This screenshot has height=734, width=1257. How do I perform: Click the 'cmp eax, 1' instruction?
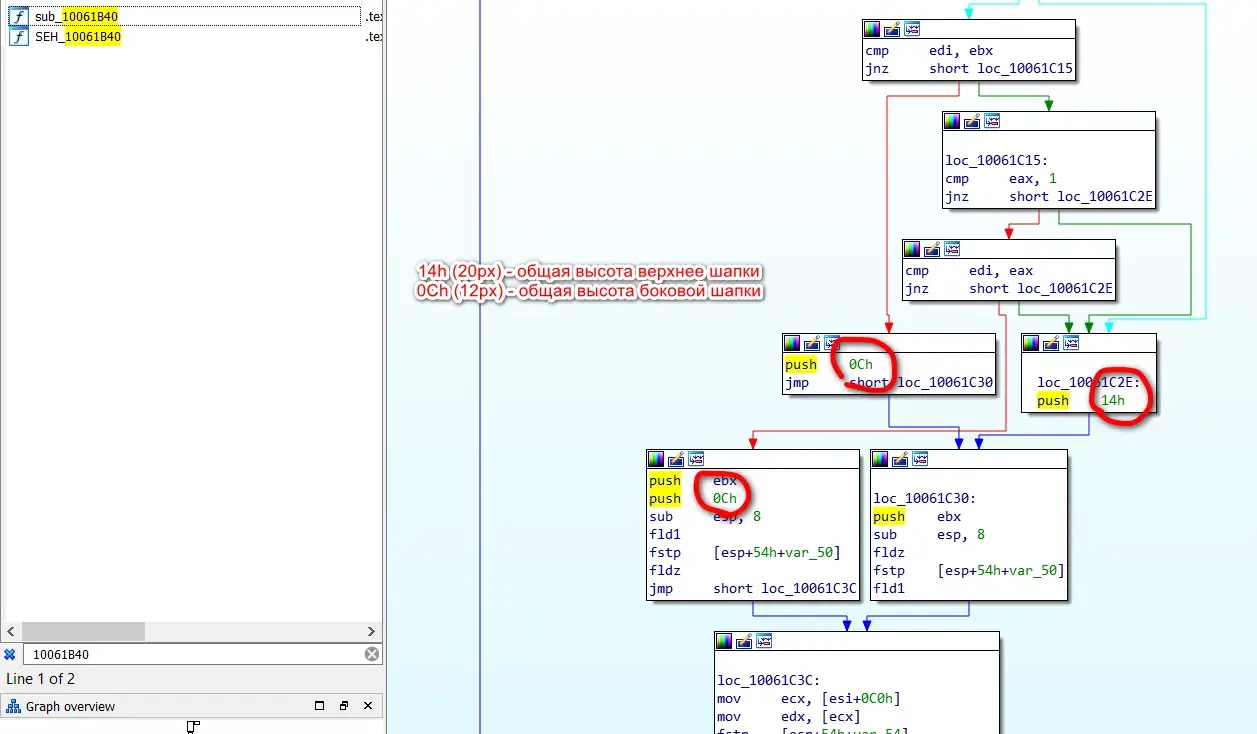point(1001,179)
